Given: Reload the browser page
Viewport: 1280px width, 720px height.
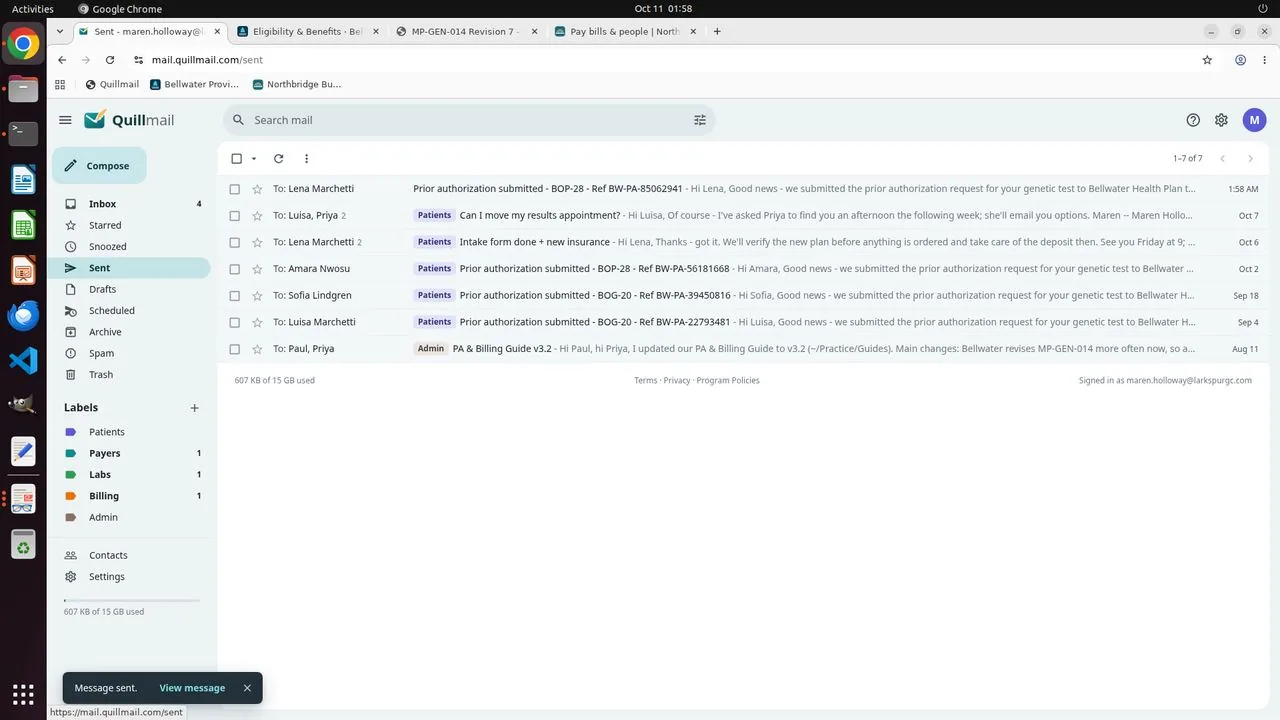Looking at the screenshot, I should [x=110, y=60].
